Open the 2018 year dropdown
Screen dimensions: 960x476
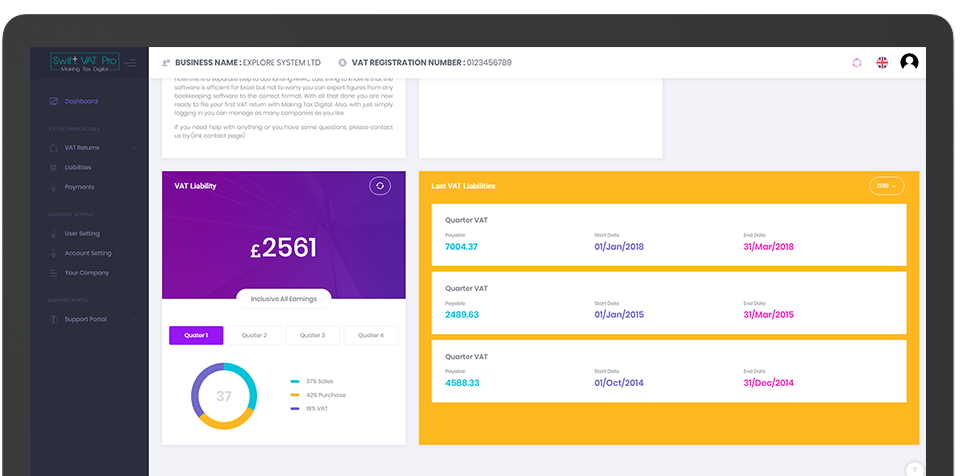coord(886,186)
